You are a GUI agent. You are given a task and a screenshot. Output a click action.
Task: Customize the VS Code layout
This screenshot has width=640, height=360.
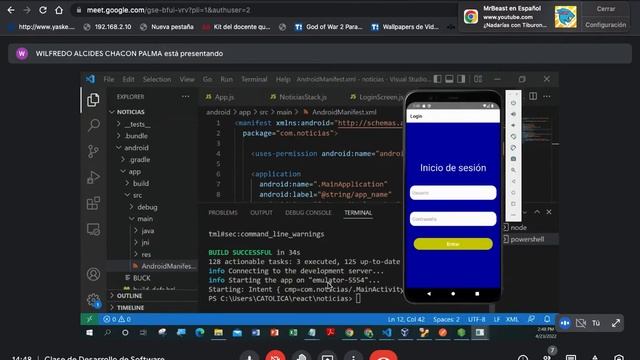coord(478,79)
